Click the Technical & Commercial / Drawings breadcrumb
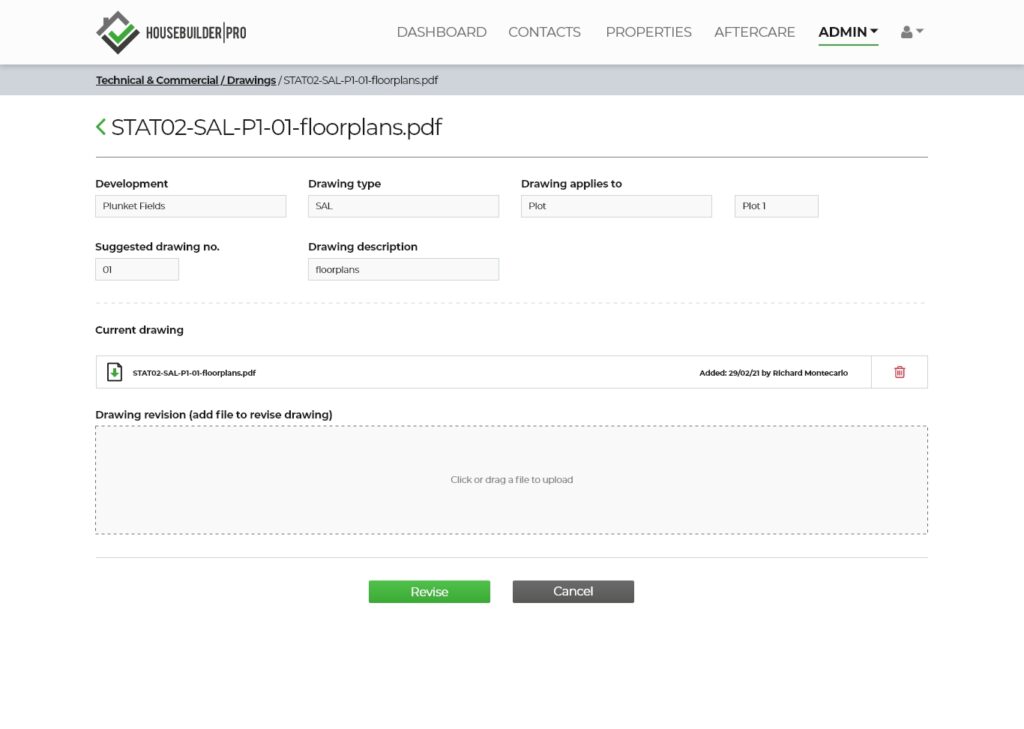Screen dimensions: 1024x729 coord(185,80)
